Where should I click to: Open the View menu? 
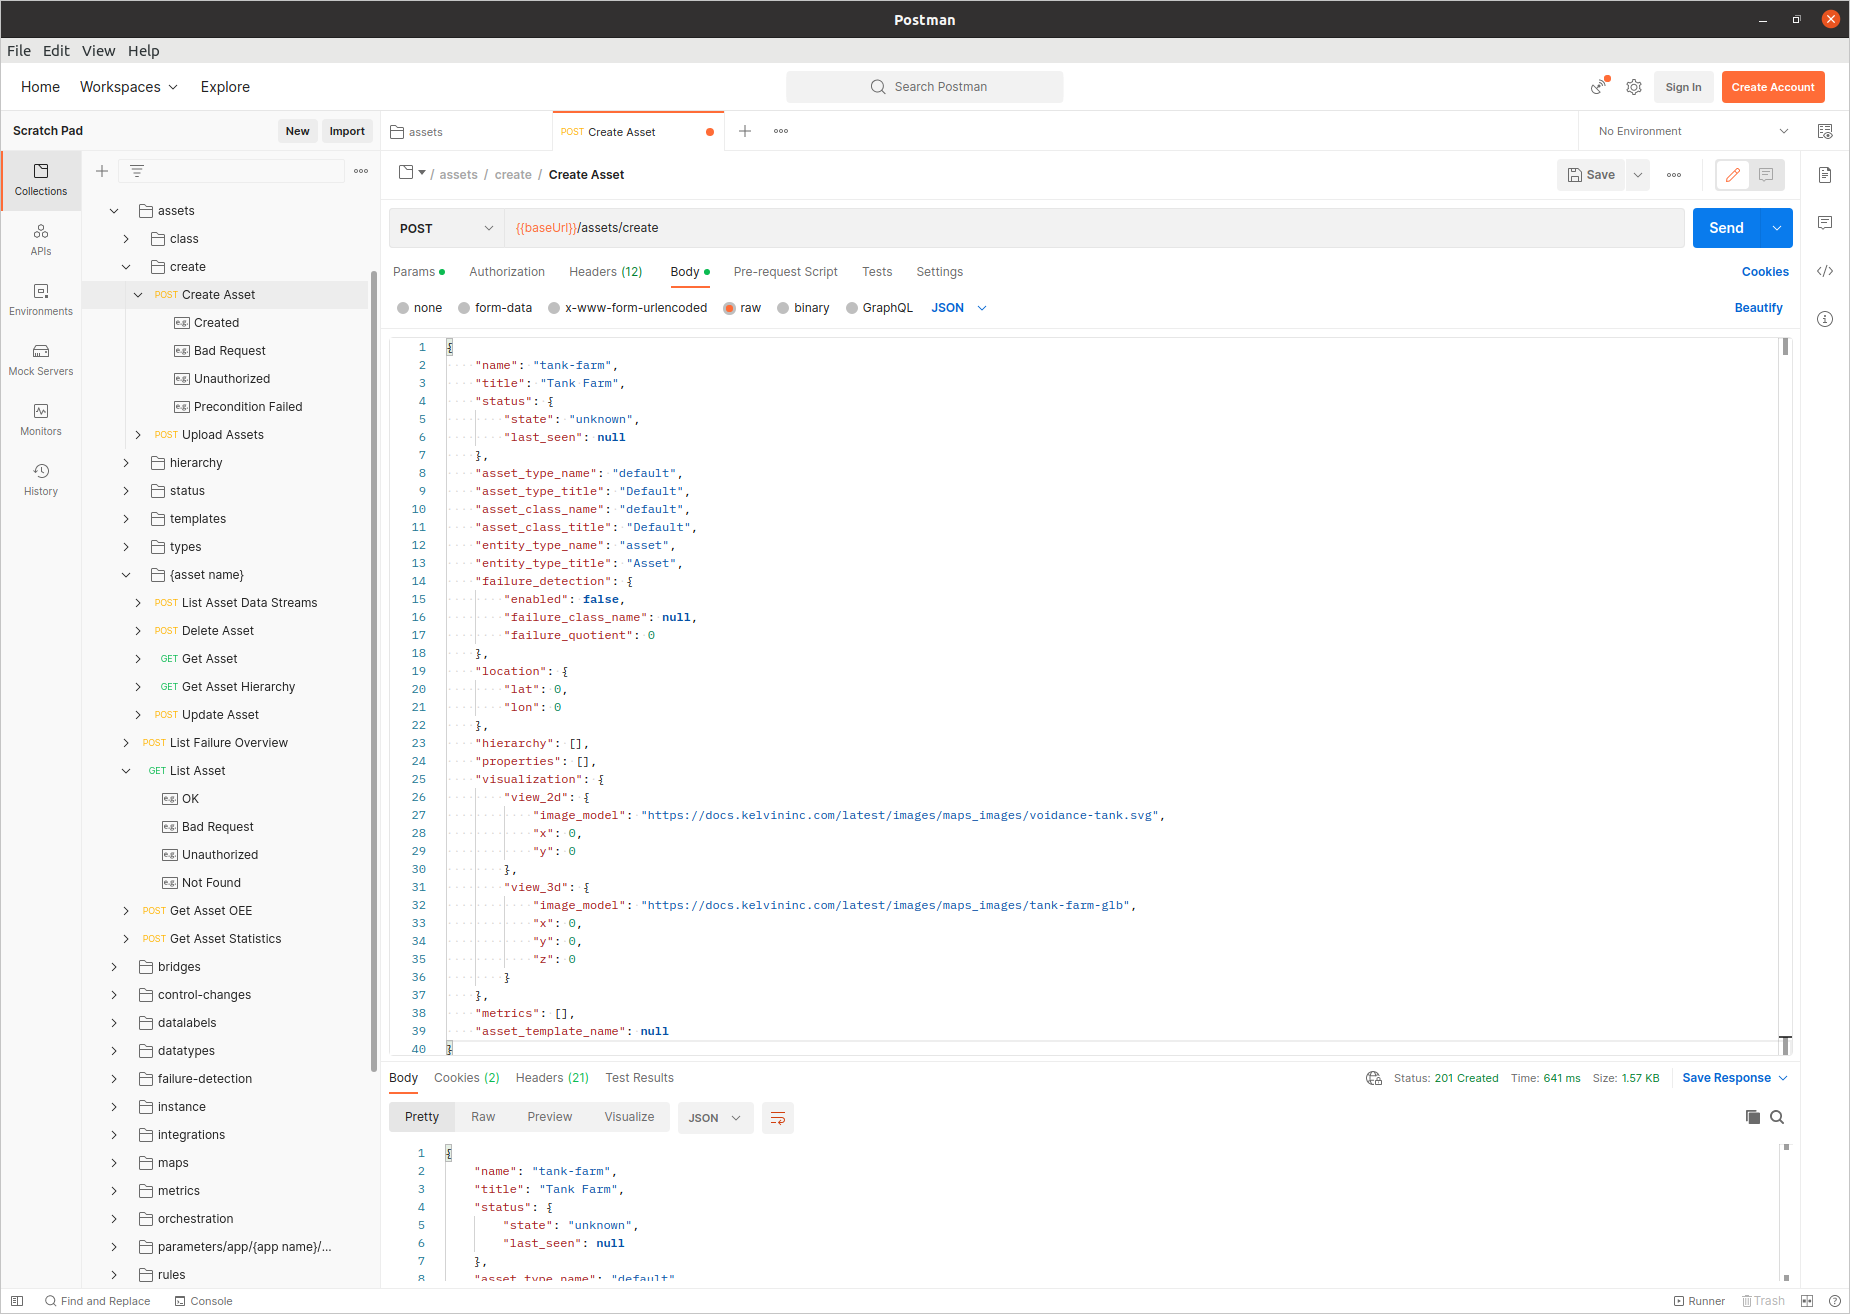[x=98, y=51]
